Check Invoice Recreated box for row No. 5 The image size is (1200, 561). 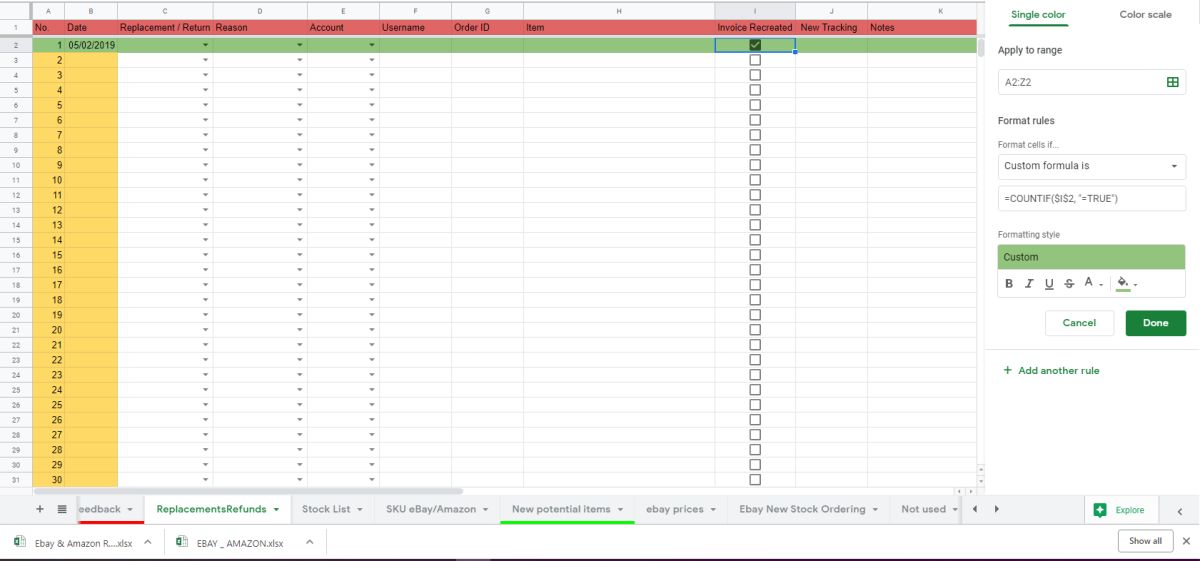755,105
